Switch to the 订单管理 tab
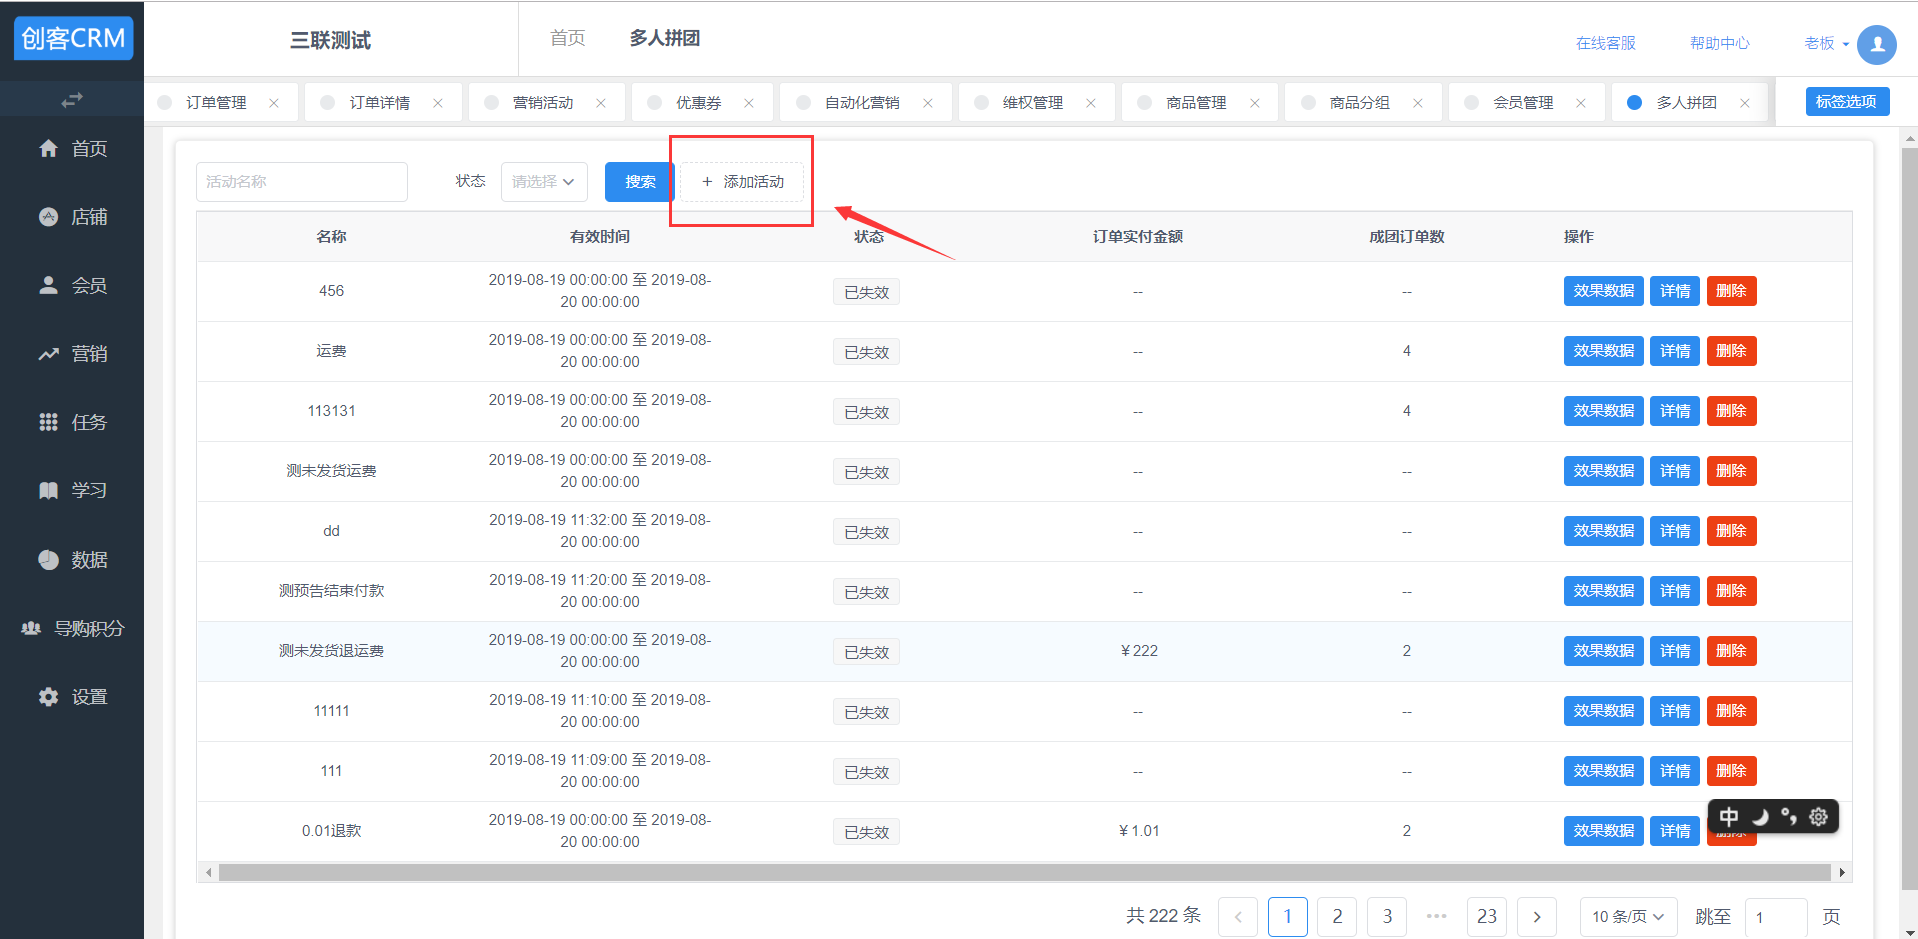 [216, 103]
